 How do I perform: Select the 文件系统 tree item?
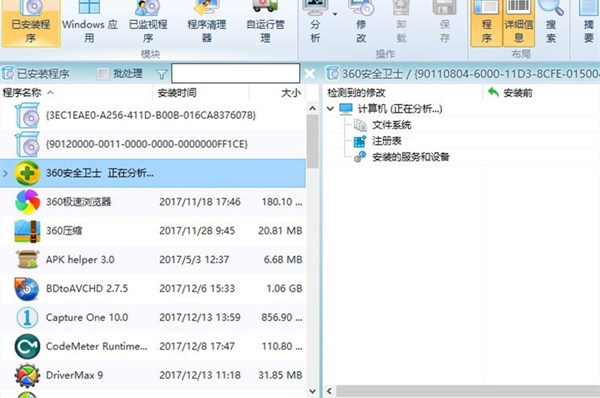(x=391, y=125)
